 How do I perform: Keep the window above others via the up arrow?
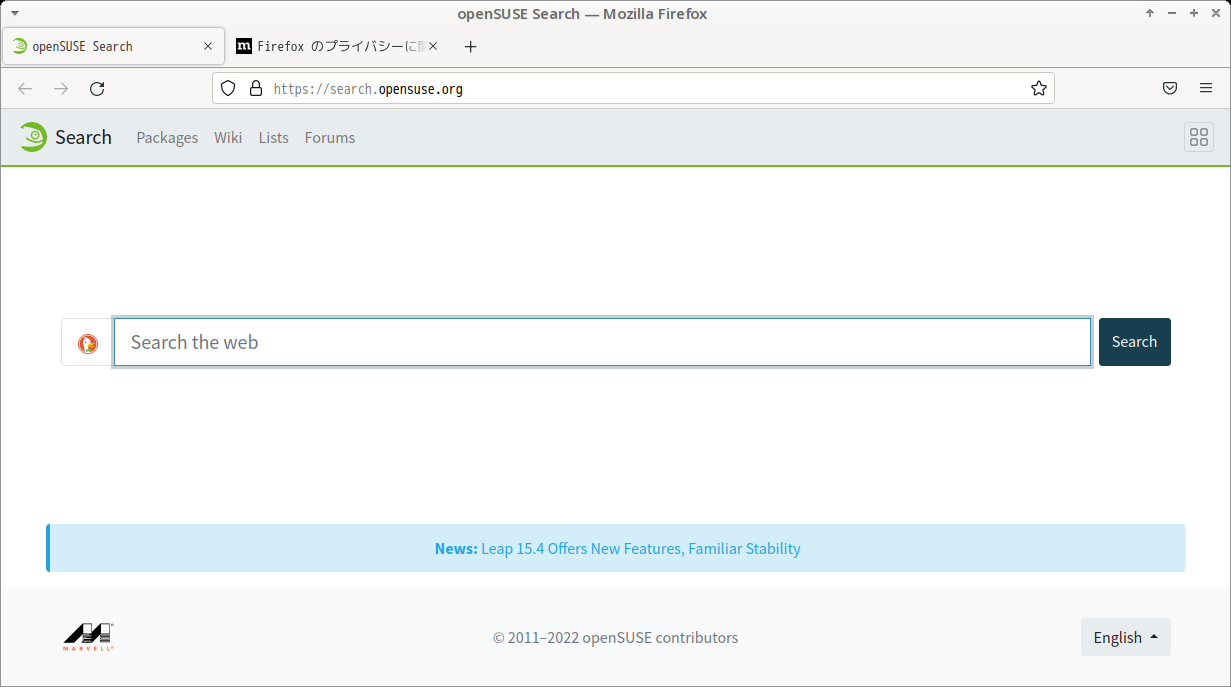tap(1150, 13)
